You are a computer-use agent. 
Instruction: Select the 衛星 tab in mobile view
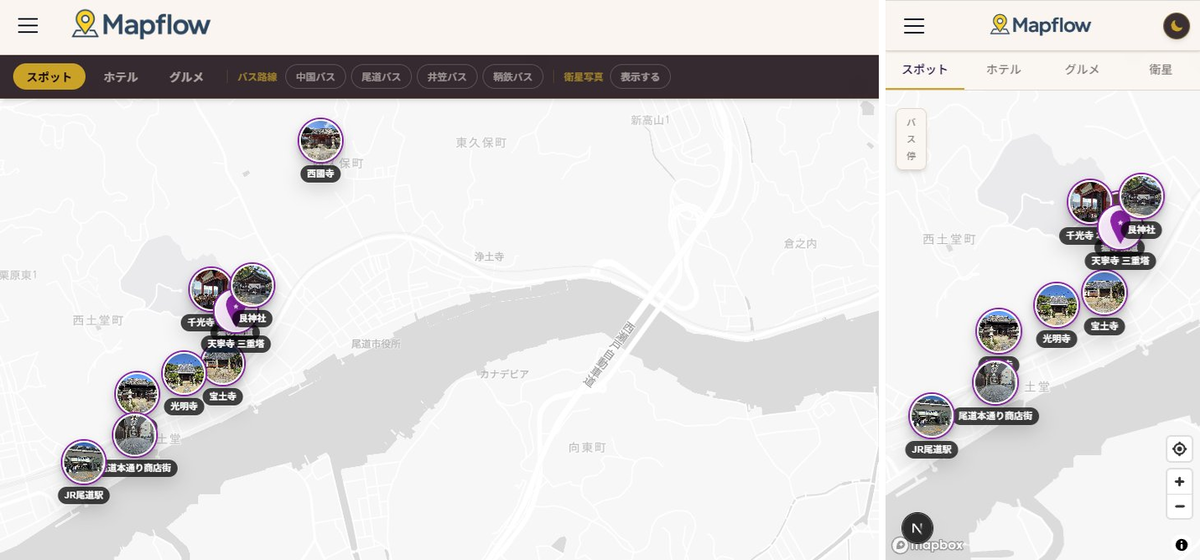point(1160,70)
